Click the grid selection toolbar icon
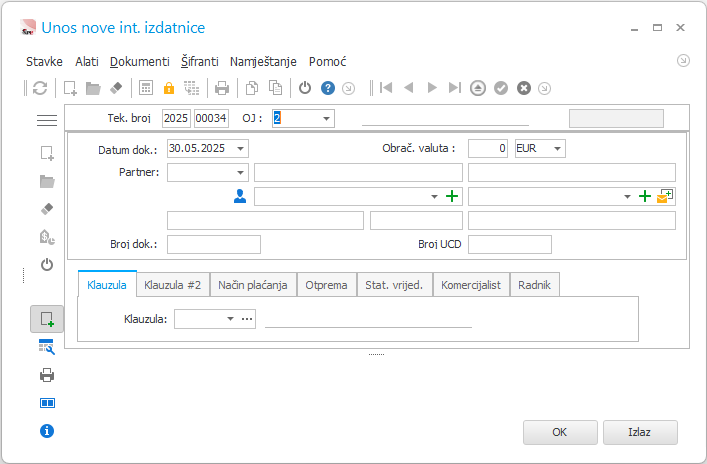Viewport: 707px width, 464px height. click(192, 88)
